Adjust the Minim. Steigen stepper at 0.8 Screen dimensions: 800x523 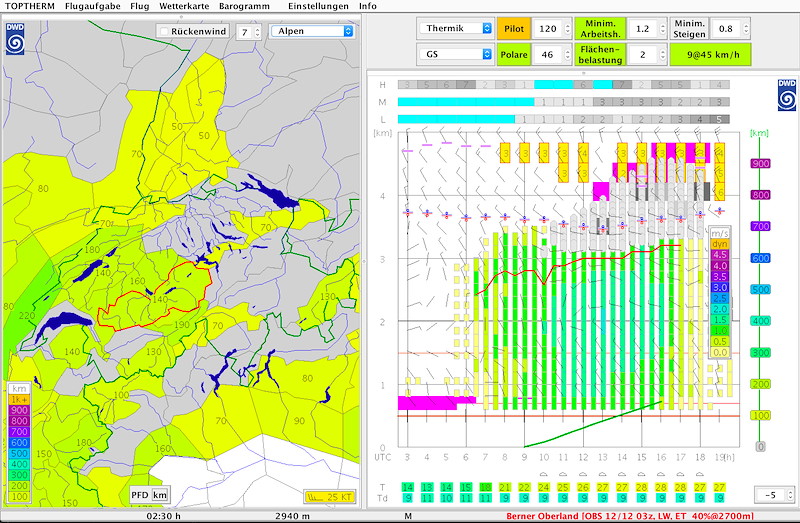[746, 29]
